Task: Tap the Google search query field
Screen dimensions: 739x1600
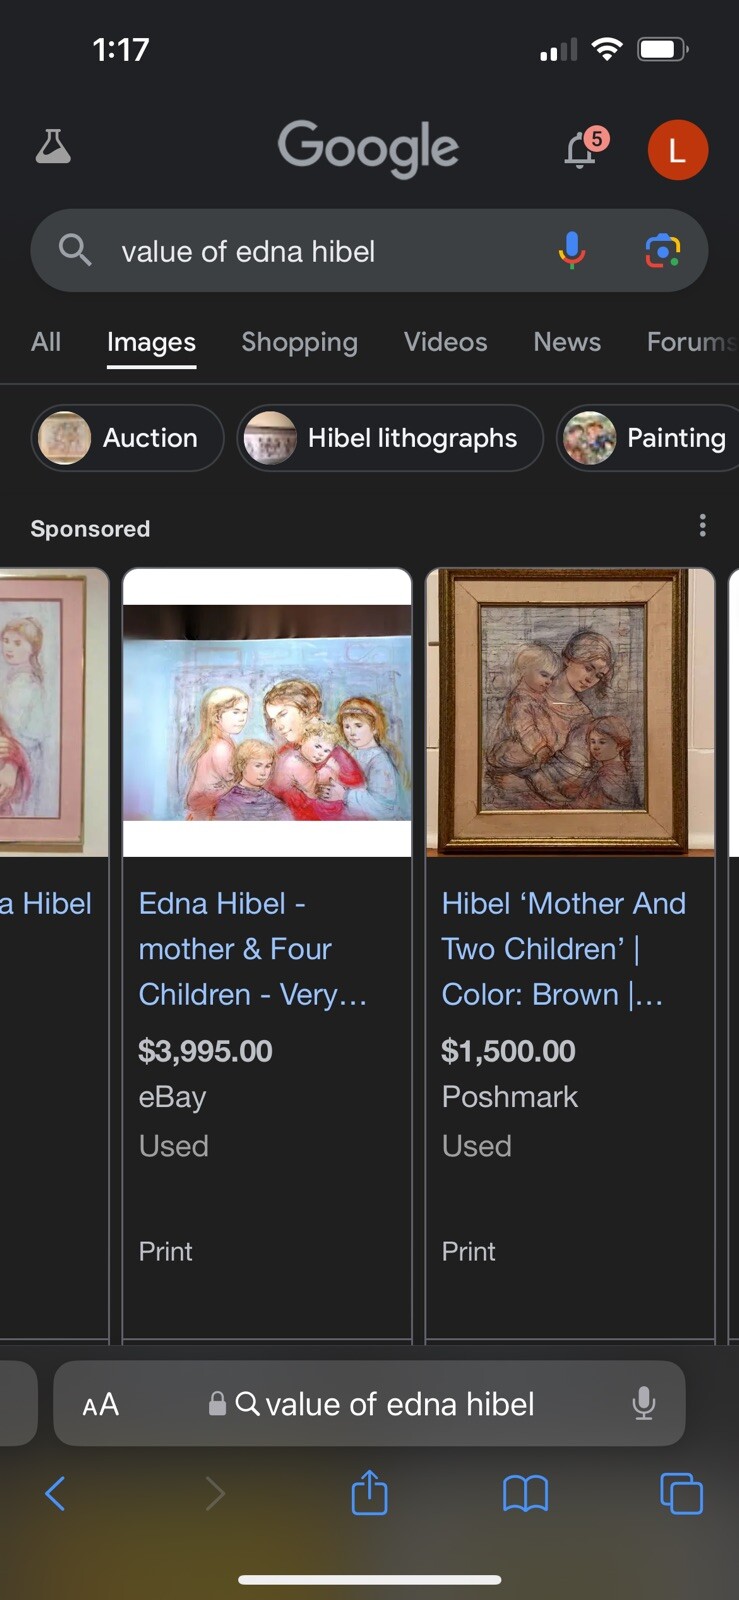Action: (x=320, y=251)
